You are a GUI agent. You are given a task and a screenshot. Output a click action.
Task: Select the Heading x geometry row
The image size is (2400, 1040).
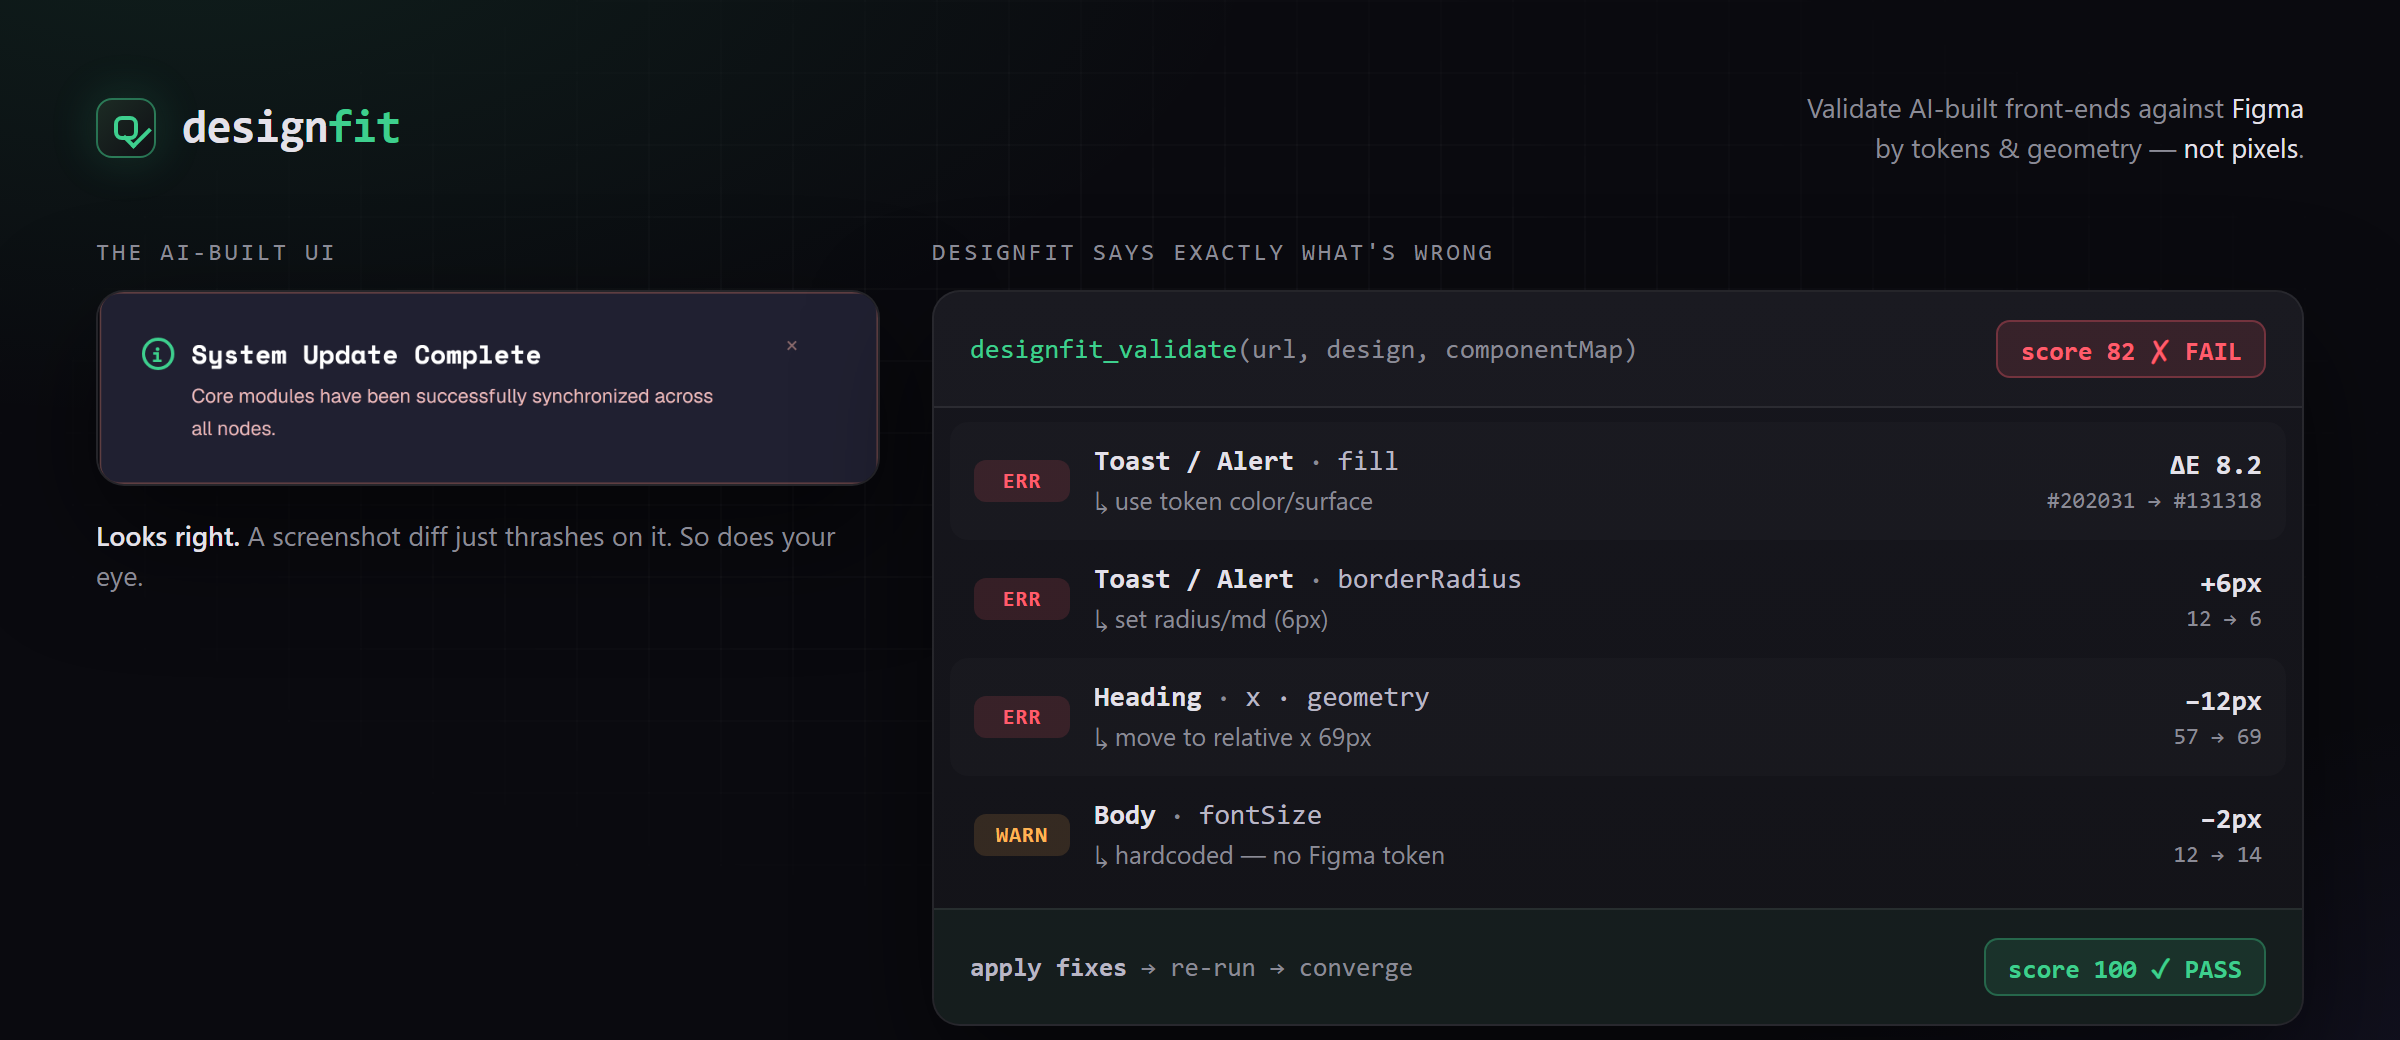[1617, 717]
